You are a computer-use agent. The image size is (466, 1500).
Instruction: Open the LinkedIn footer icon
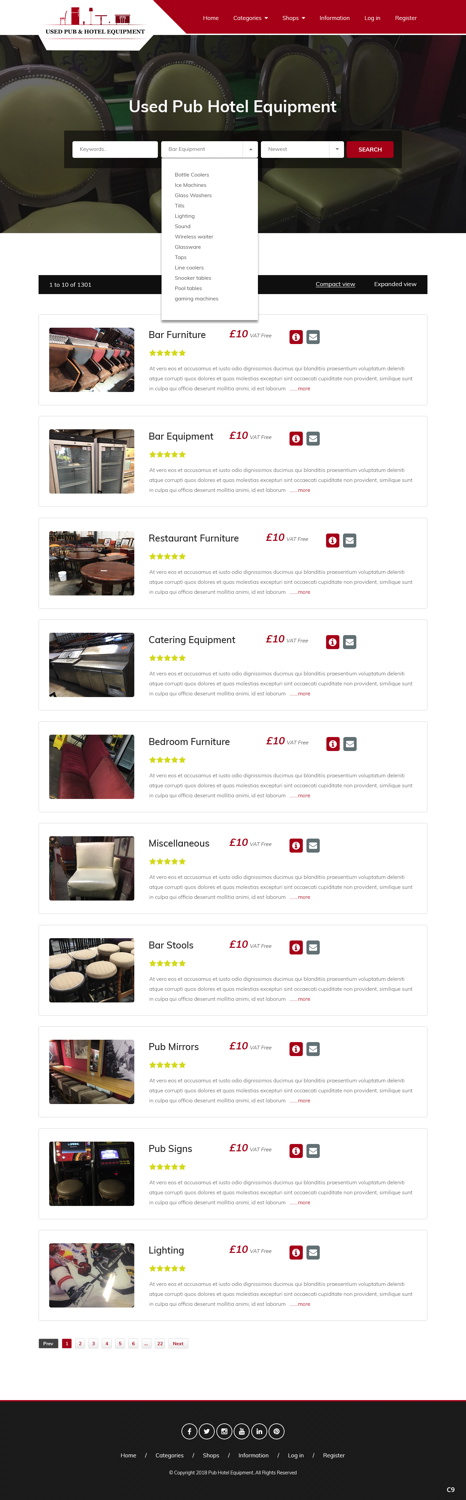[259, 1431]
